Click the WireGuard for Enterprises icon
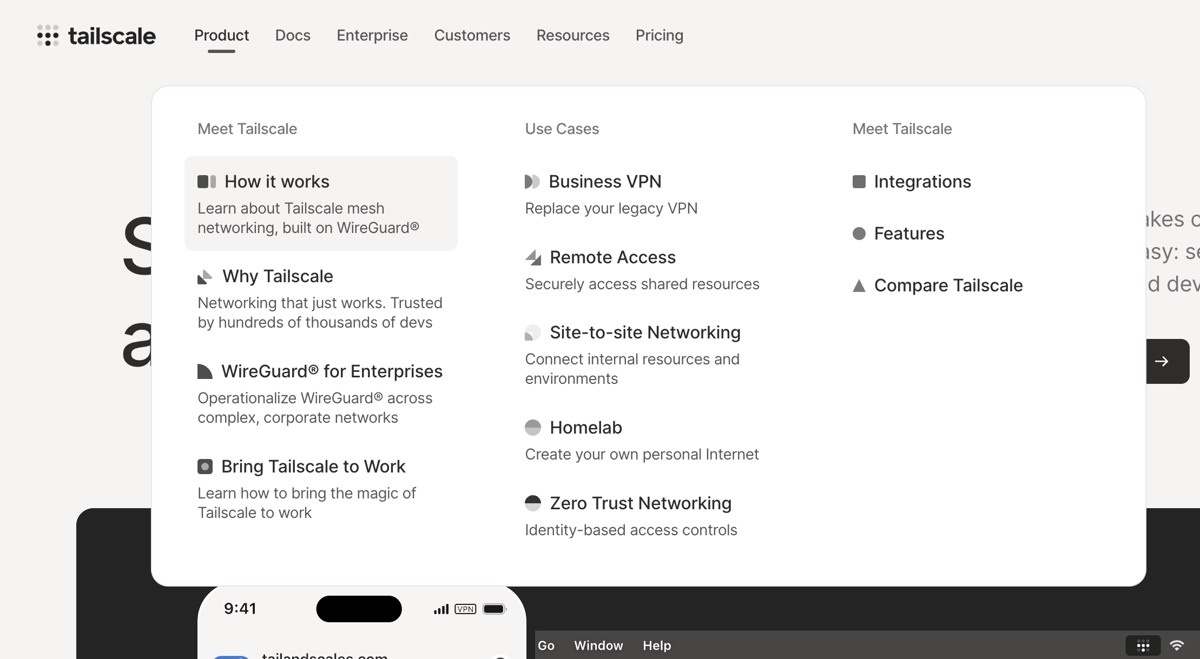This screenshot has height=659, width=1200. coord(205,371)
